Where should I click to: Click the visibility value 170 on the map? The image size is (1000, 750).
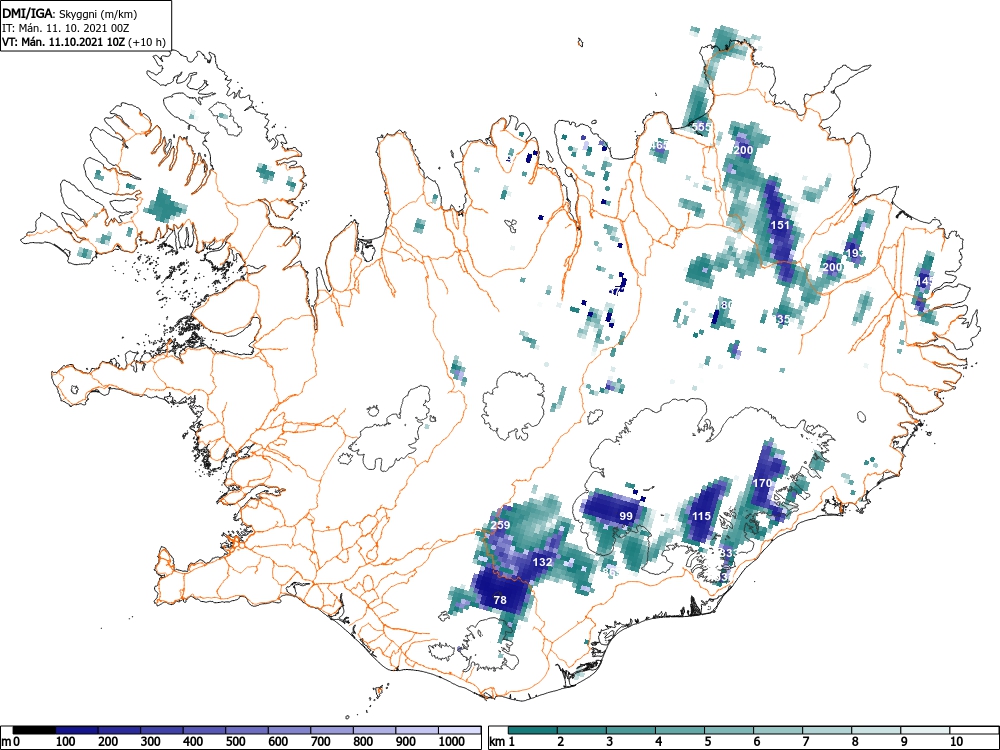pyautogui.click(x=762, y=483)
